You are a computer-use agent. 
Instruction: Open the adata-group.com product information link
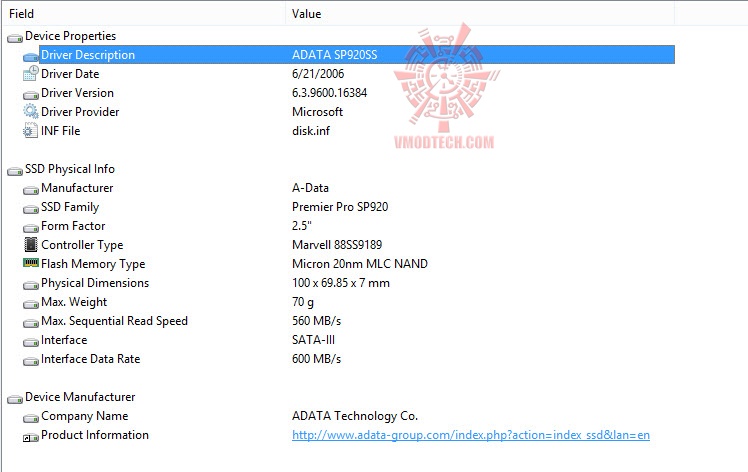click(x=471, y=435)
